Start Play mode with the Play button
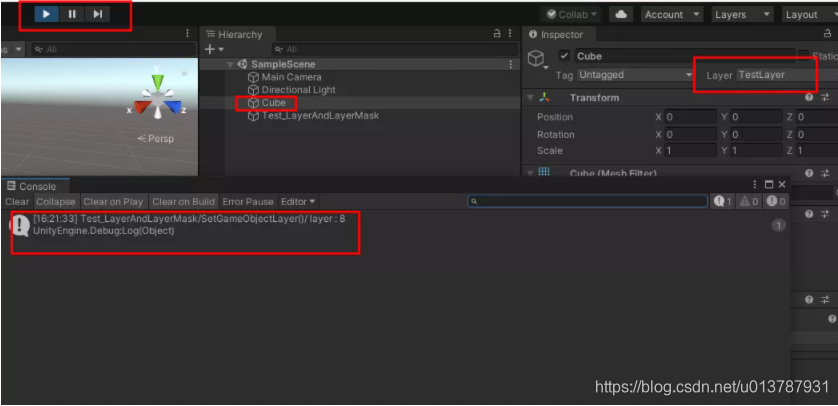This screenshot has height=406, width=838. (46, 14)
